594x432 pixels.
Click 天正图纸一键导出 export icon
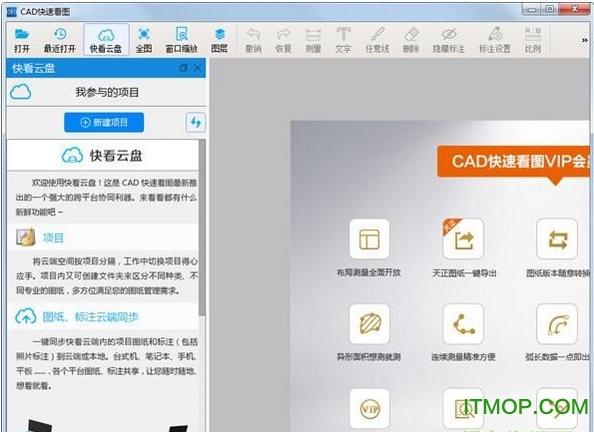(463, 239)
